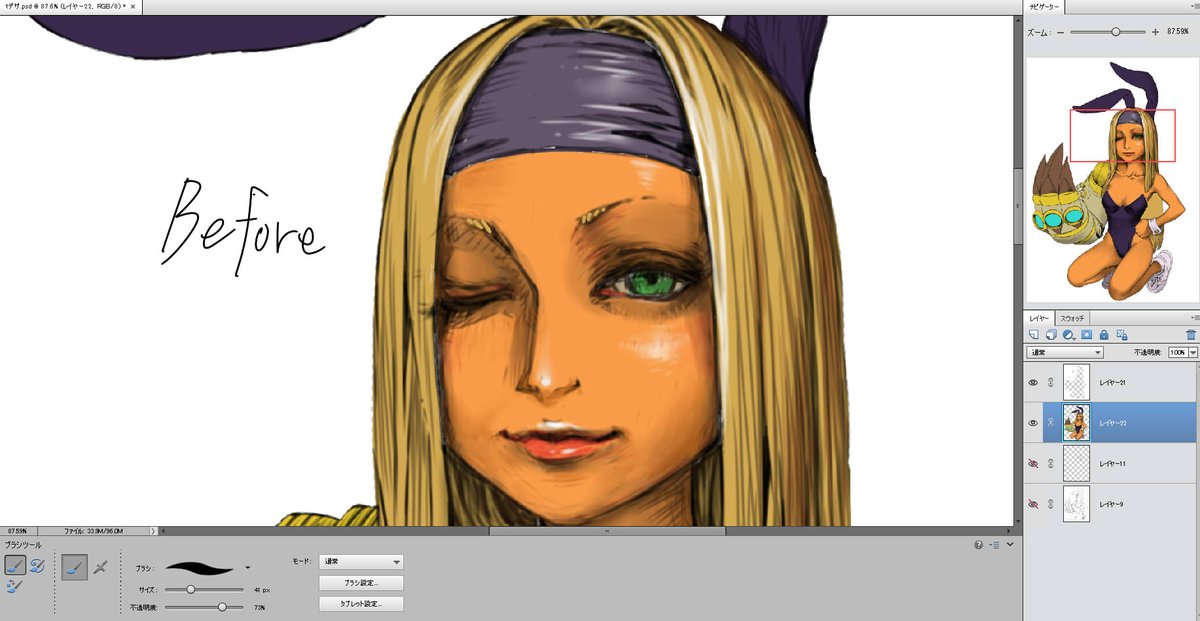This screenshot has height=621, width=1200.
Task: Show レイヤー11 with eye icon
Action: coord(1033,463)
